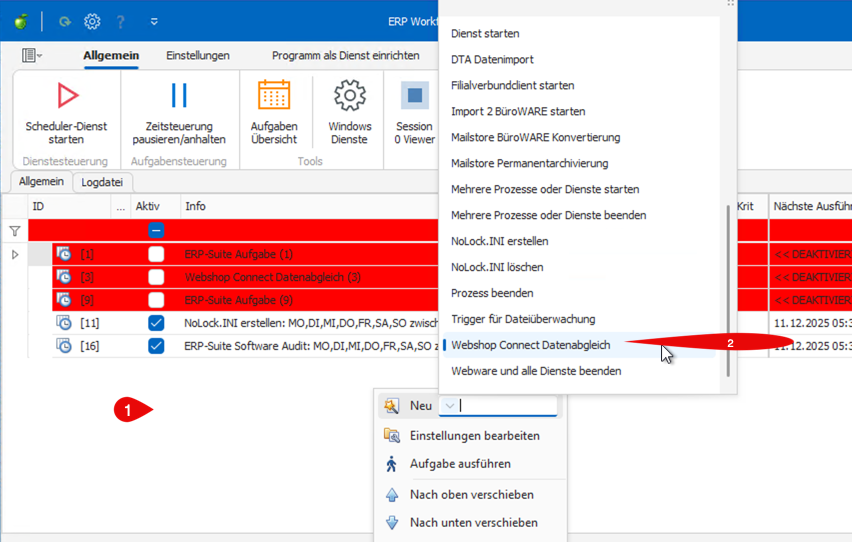Click Programm als Dienst einrichten
852x542 pixels.
click(345, 56)
